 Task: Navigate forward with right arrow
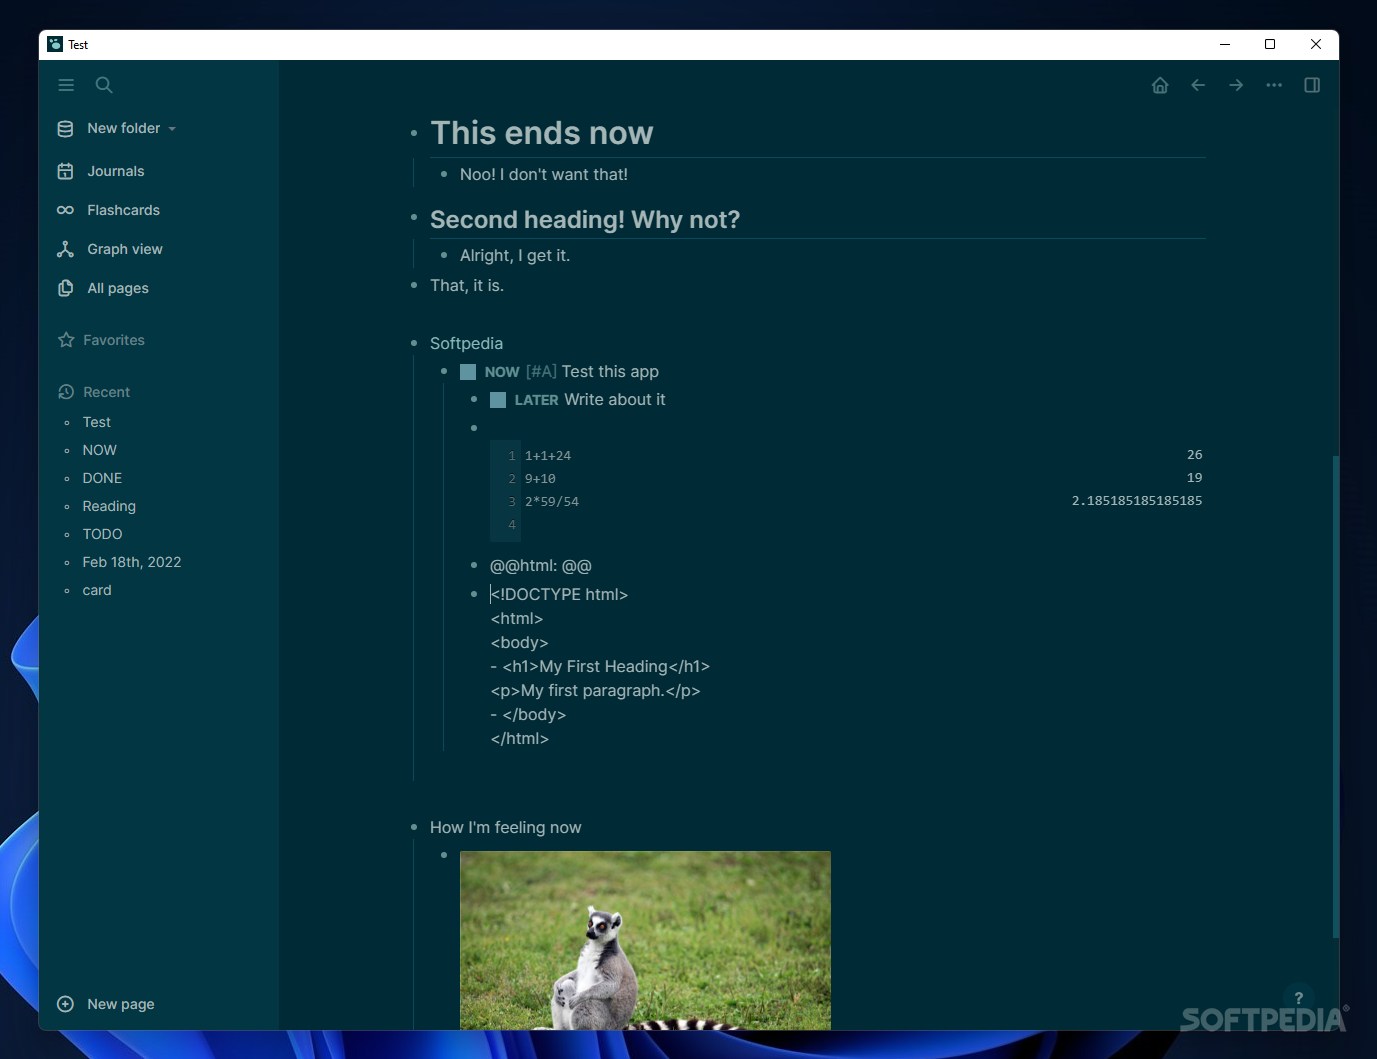(1236, 85)
